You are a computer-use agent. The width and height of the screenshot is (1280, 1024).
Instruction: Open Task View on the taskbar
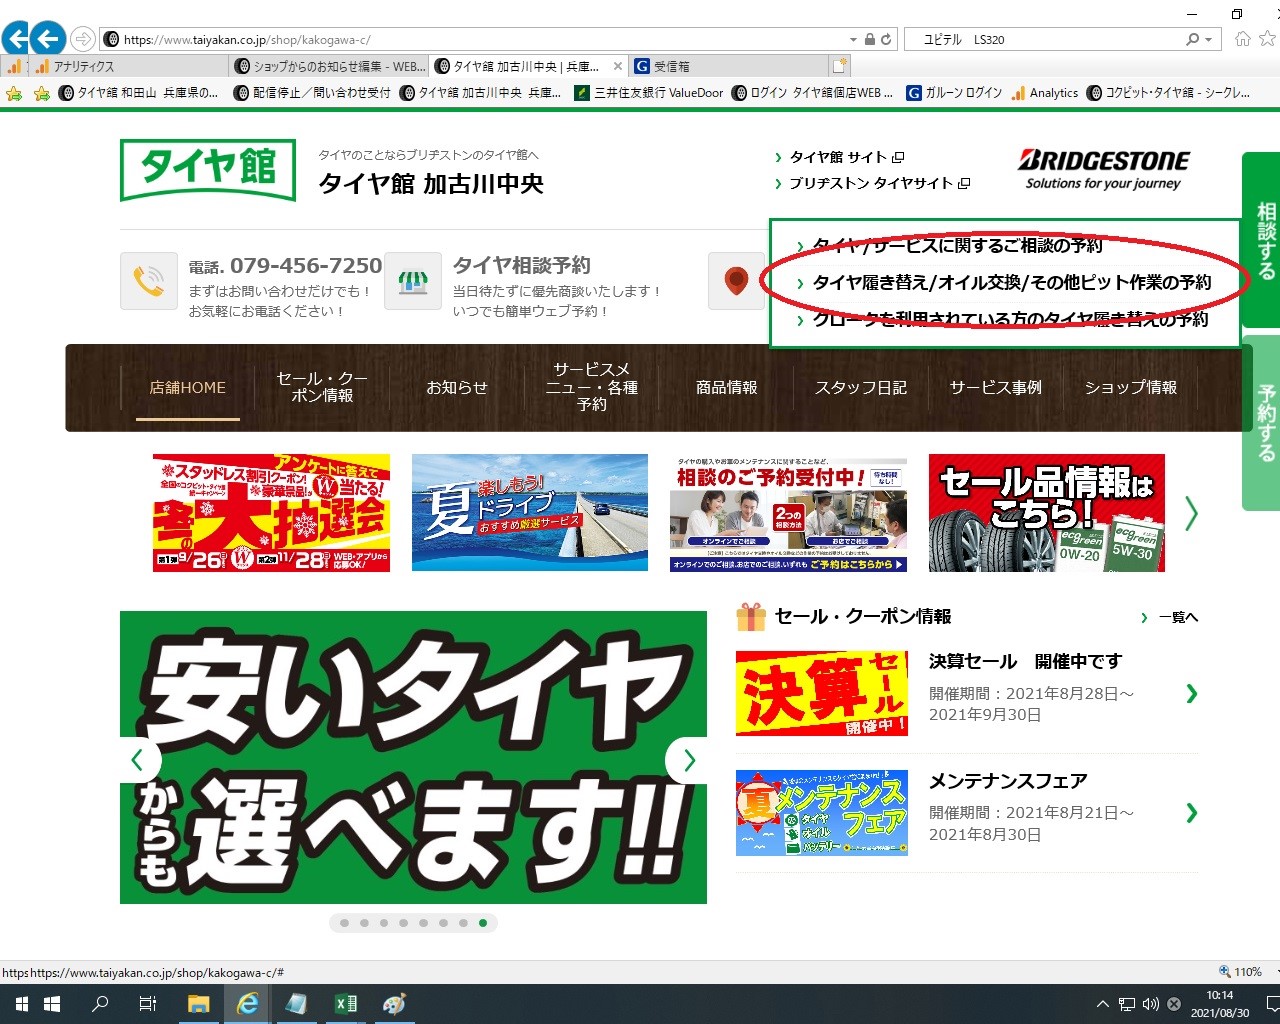pos(148,1004)
